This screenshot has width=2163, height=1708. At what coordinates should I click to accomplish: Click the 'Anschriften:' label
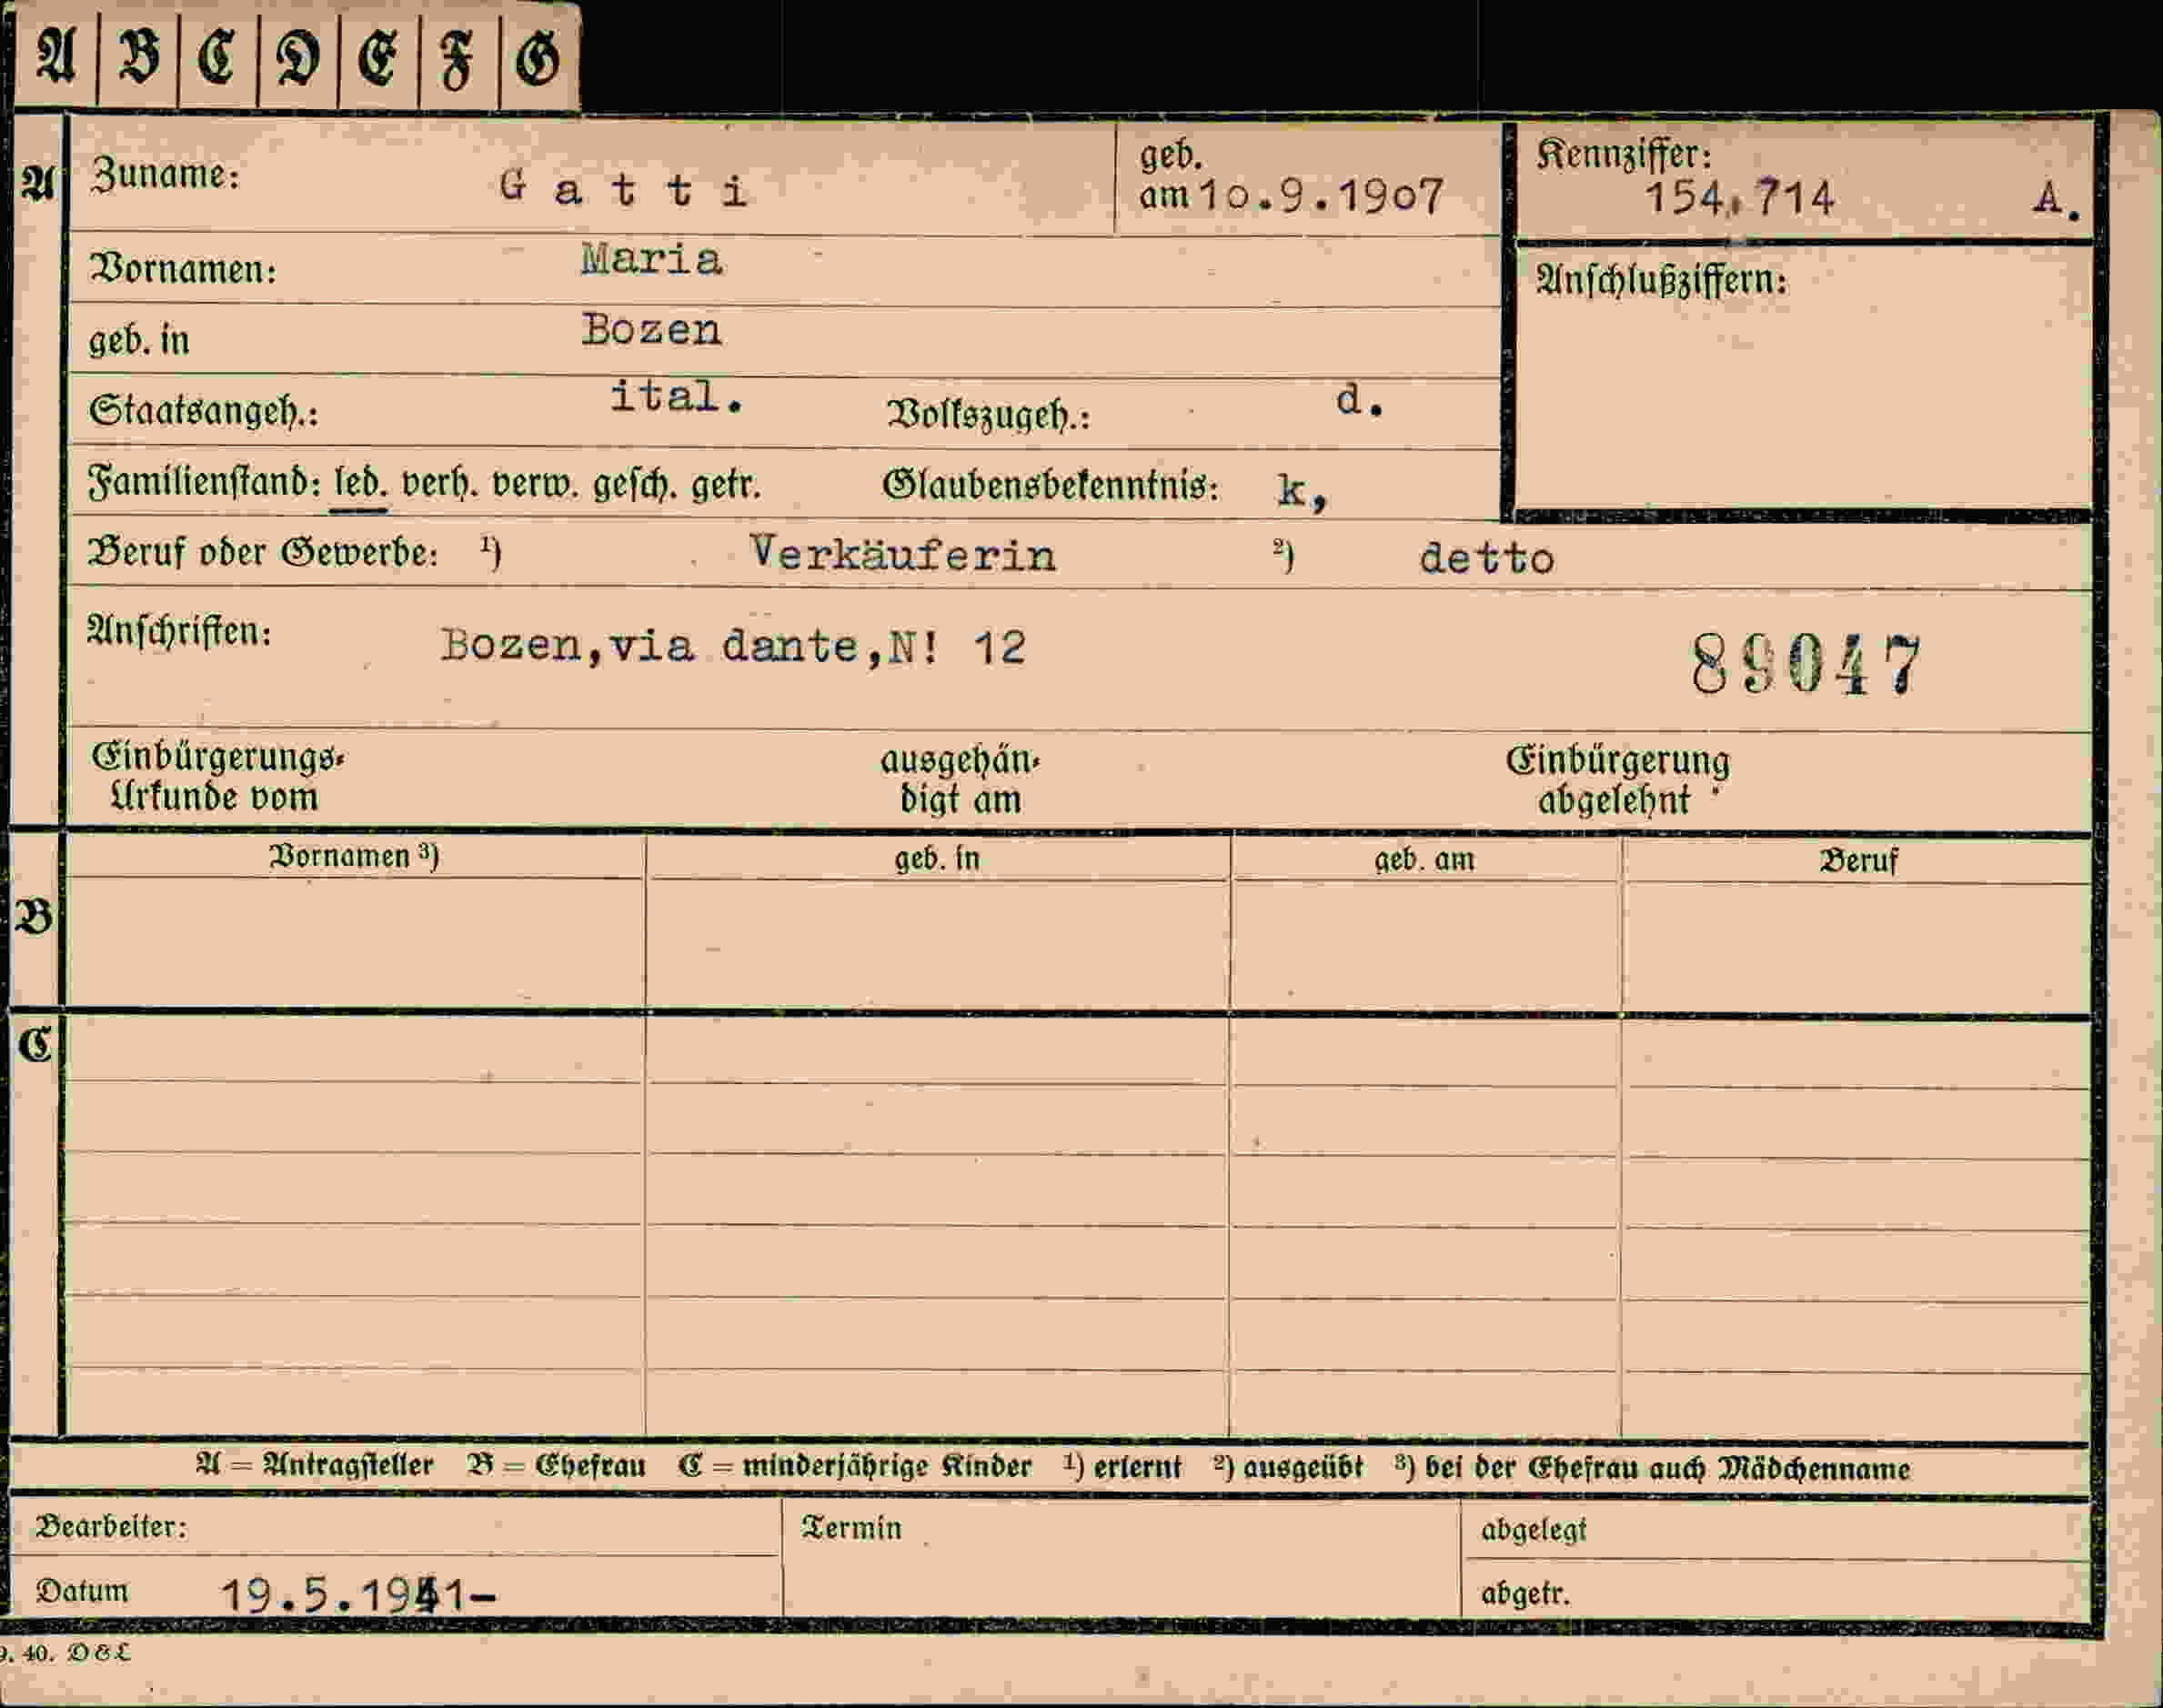coord(179,632)
